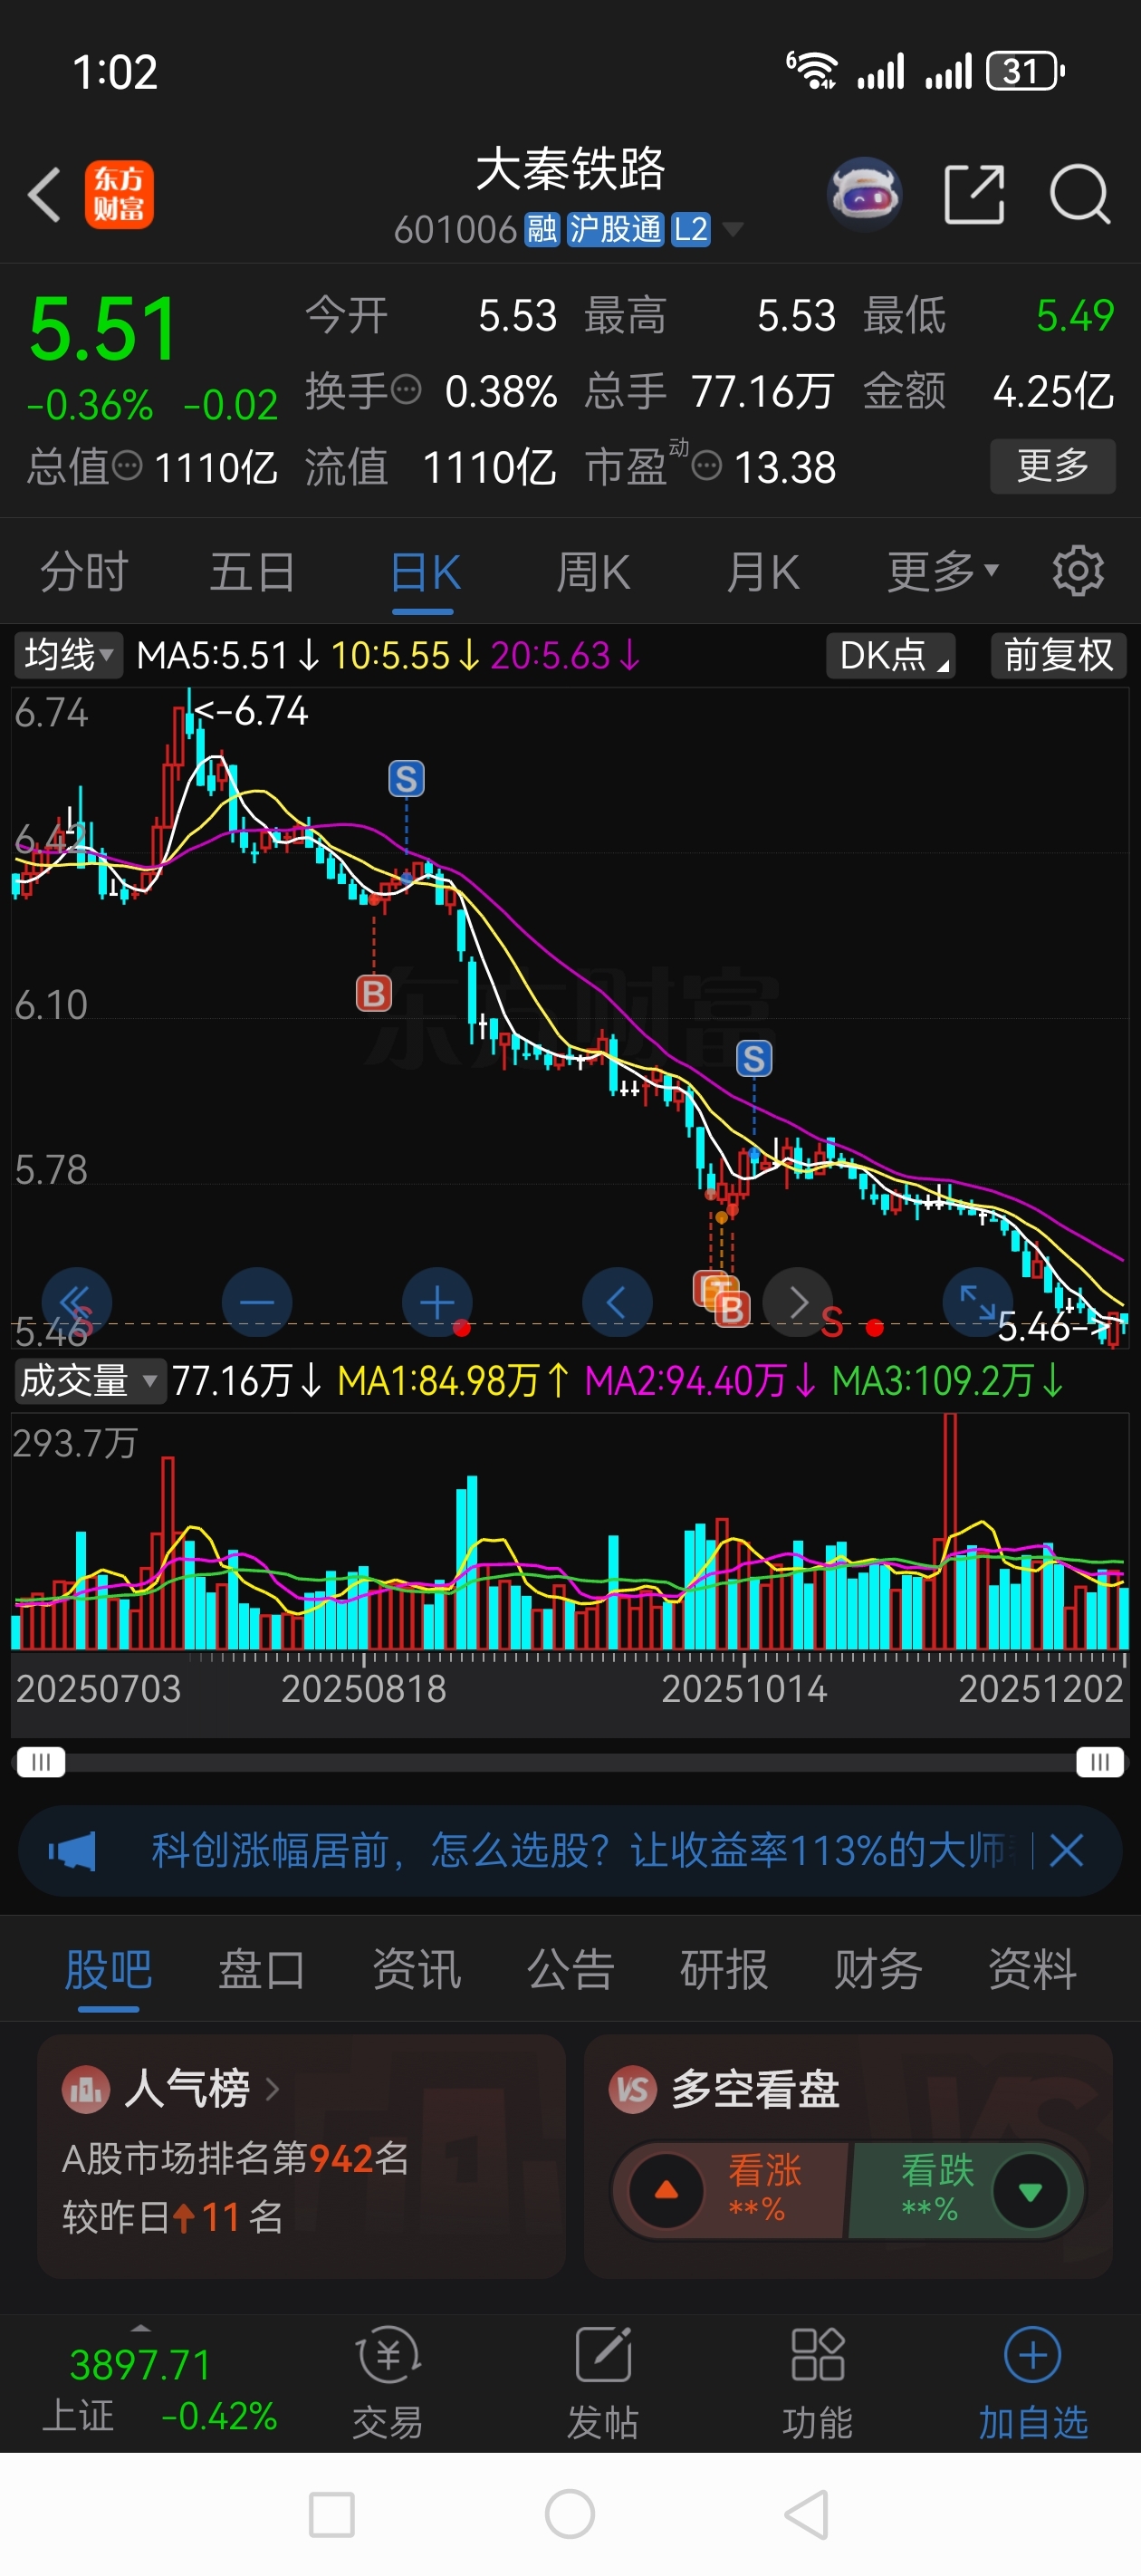Open the search magnifier icon
This screenshot has height=2576, width=1141.
[x=1080, y=194]
